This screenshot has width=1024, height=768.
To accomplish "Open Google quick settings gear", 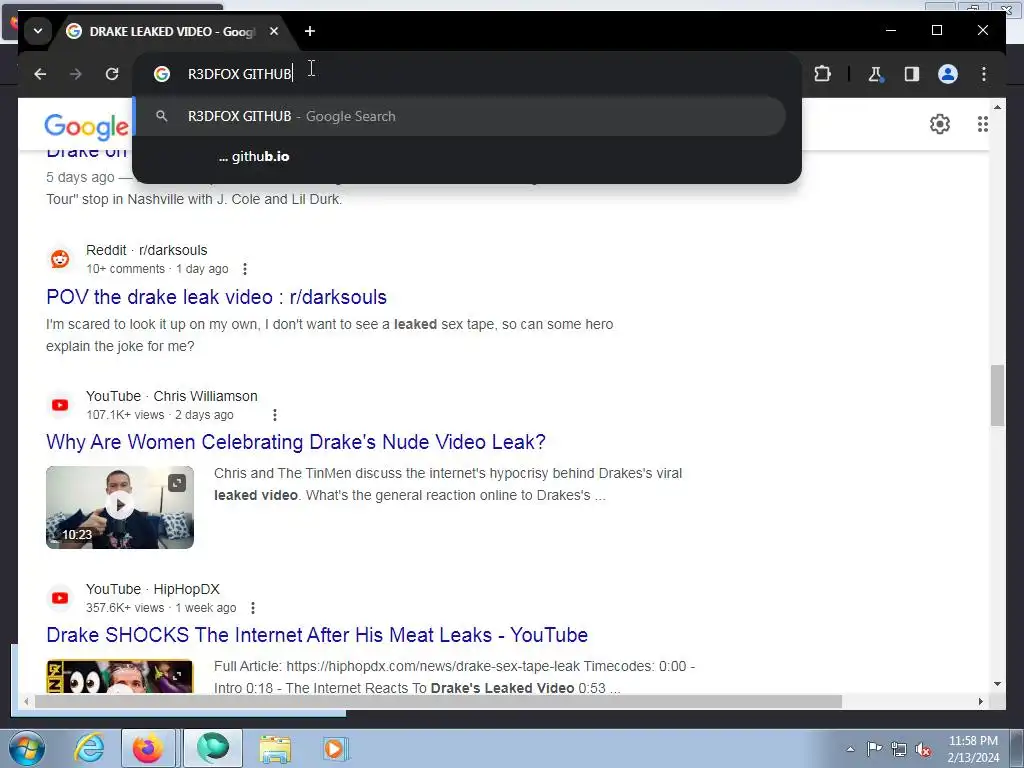I will pos(940,124).
